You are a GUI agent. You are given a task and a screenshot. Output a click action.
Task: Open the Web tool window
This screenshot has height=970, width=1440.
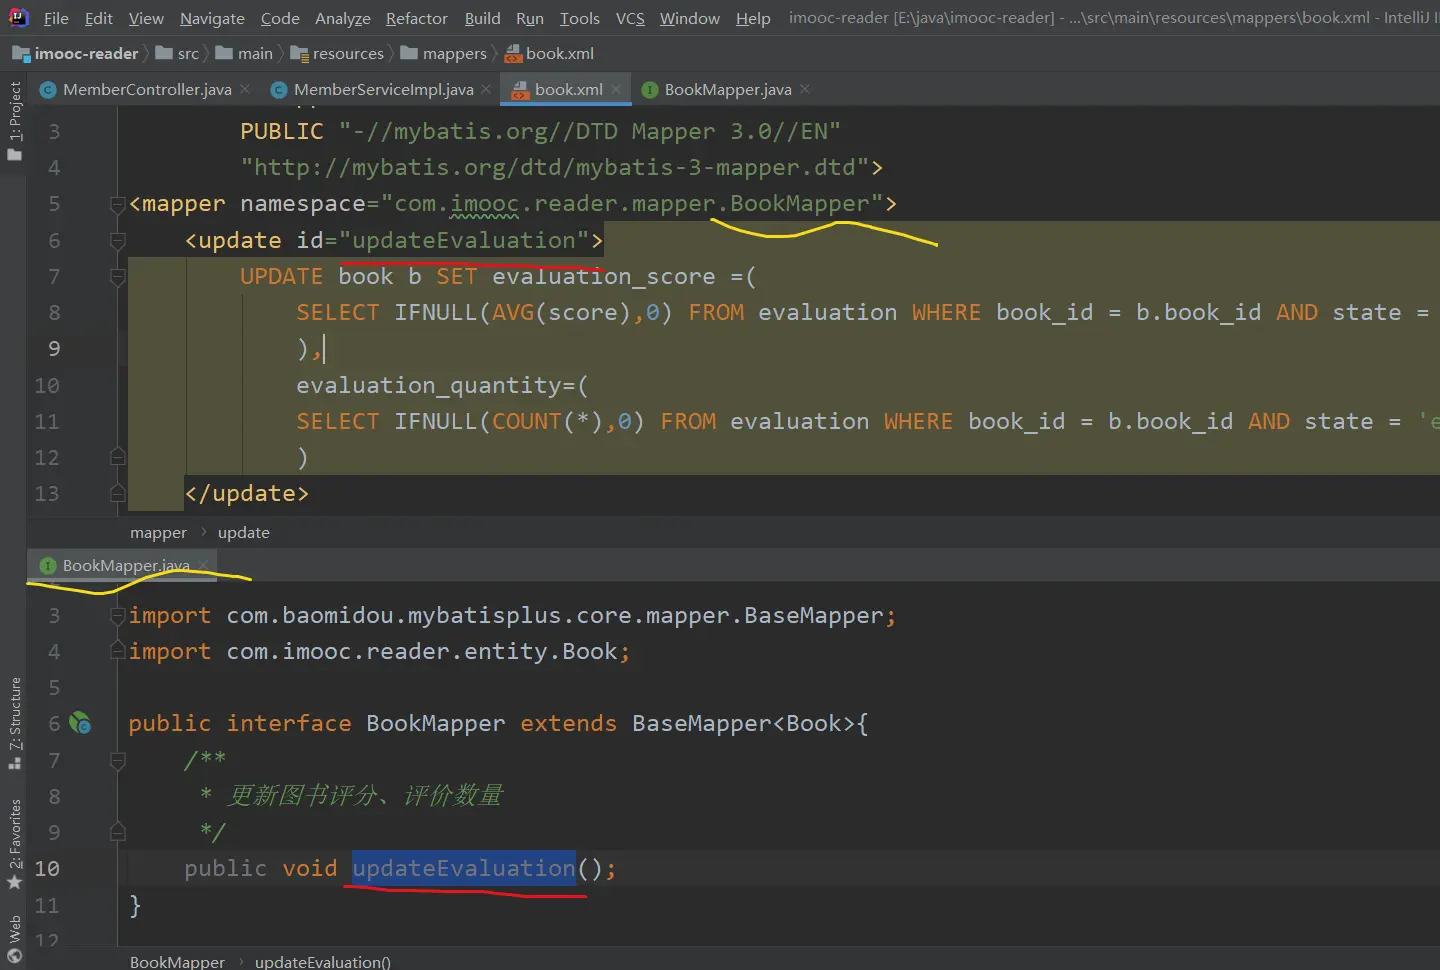pyautogui.click(x=14, y=938)
